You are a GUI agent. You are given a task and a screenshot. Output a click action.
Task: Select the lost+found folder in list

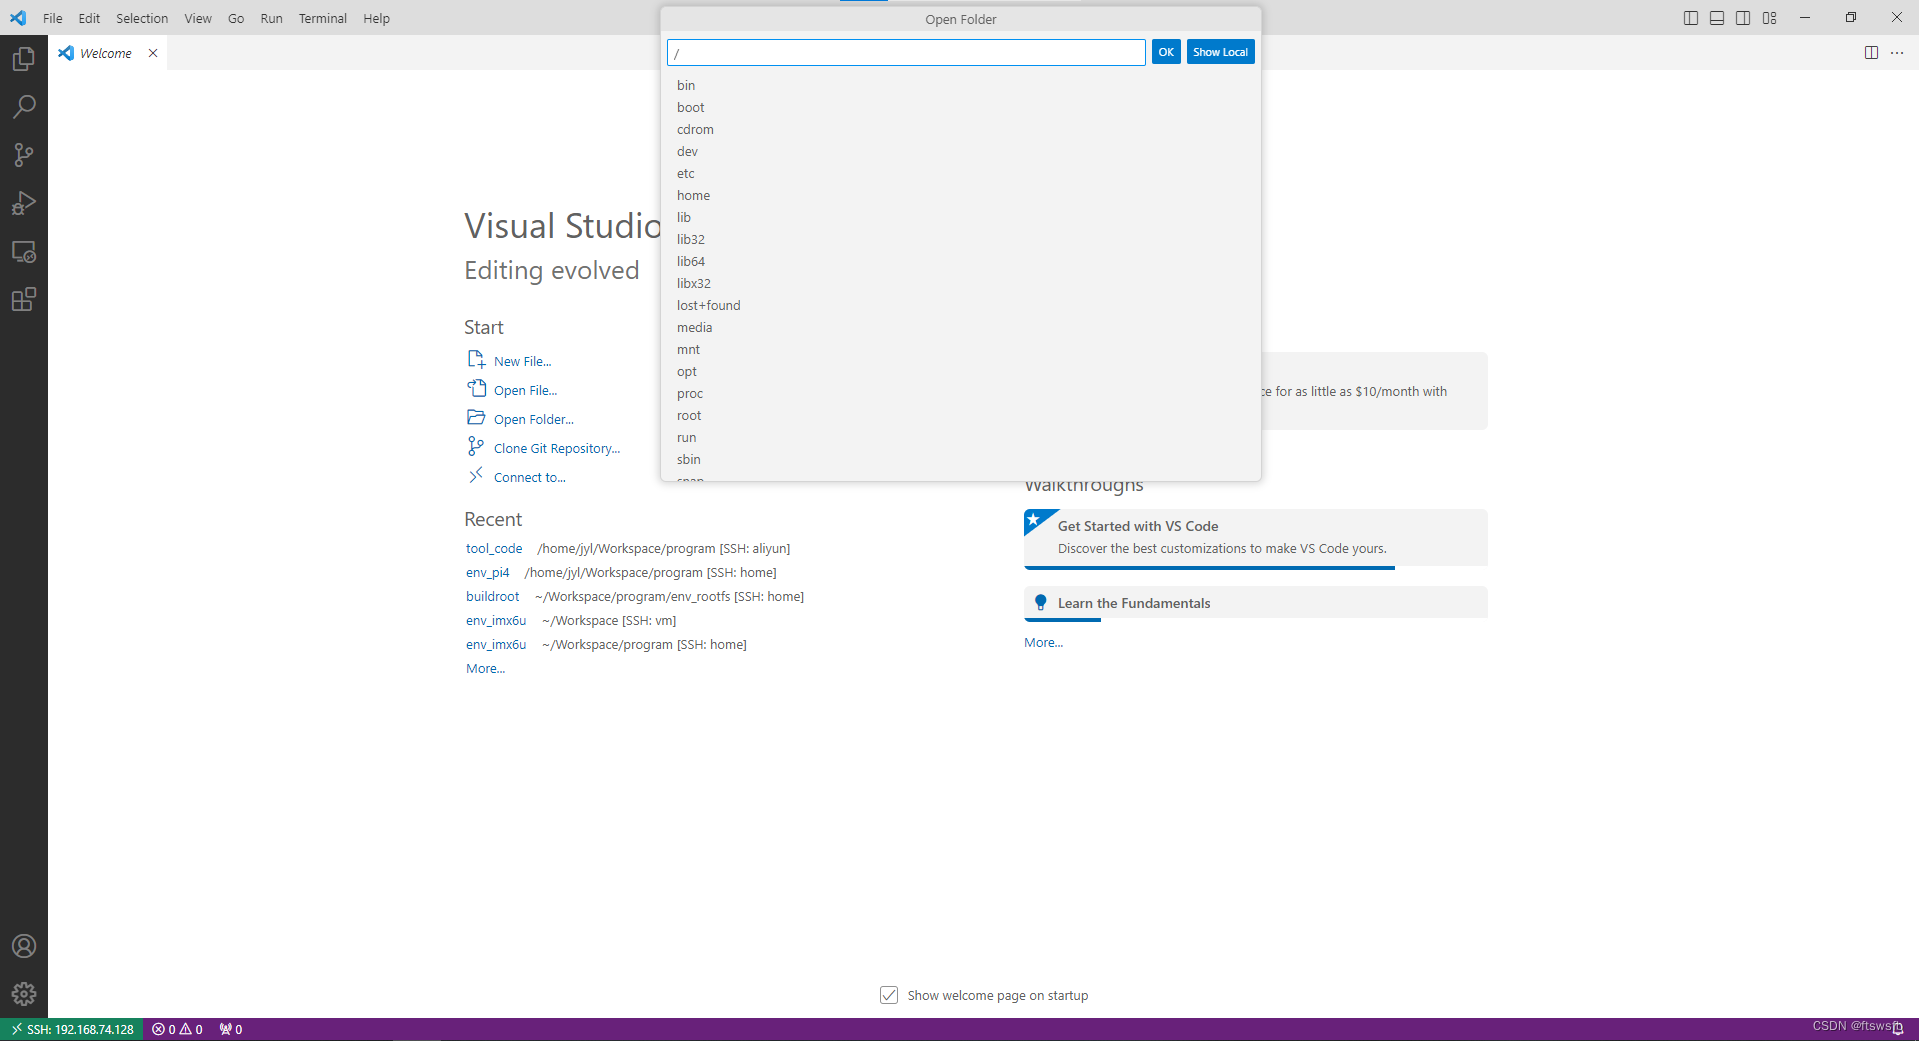[x=961, y=305]
